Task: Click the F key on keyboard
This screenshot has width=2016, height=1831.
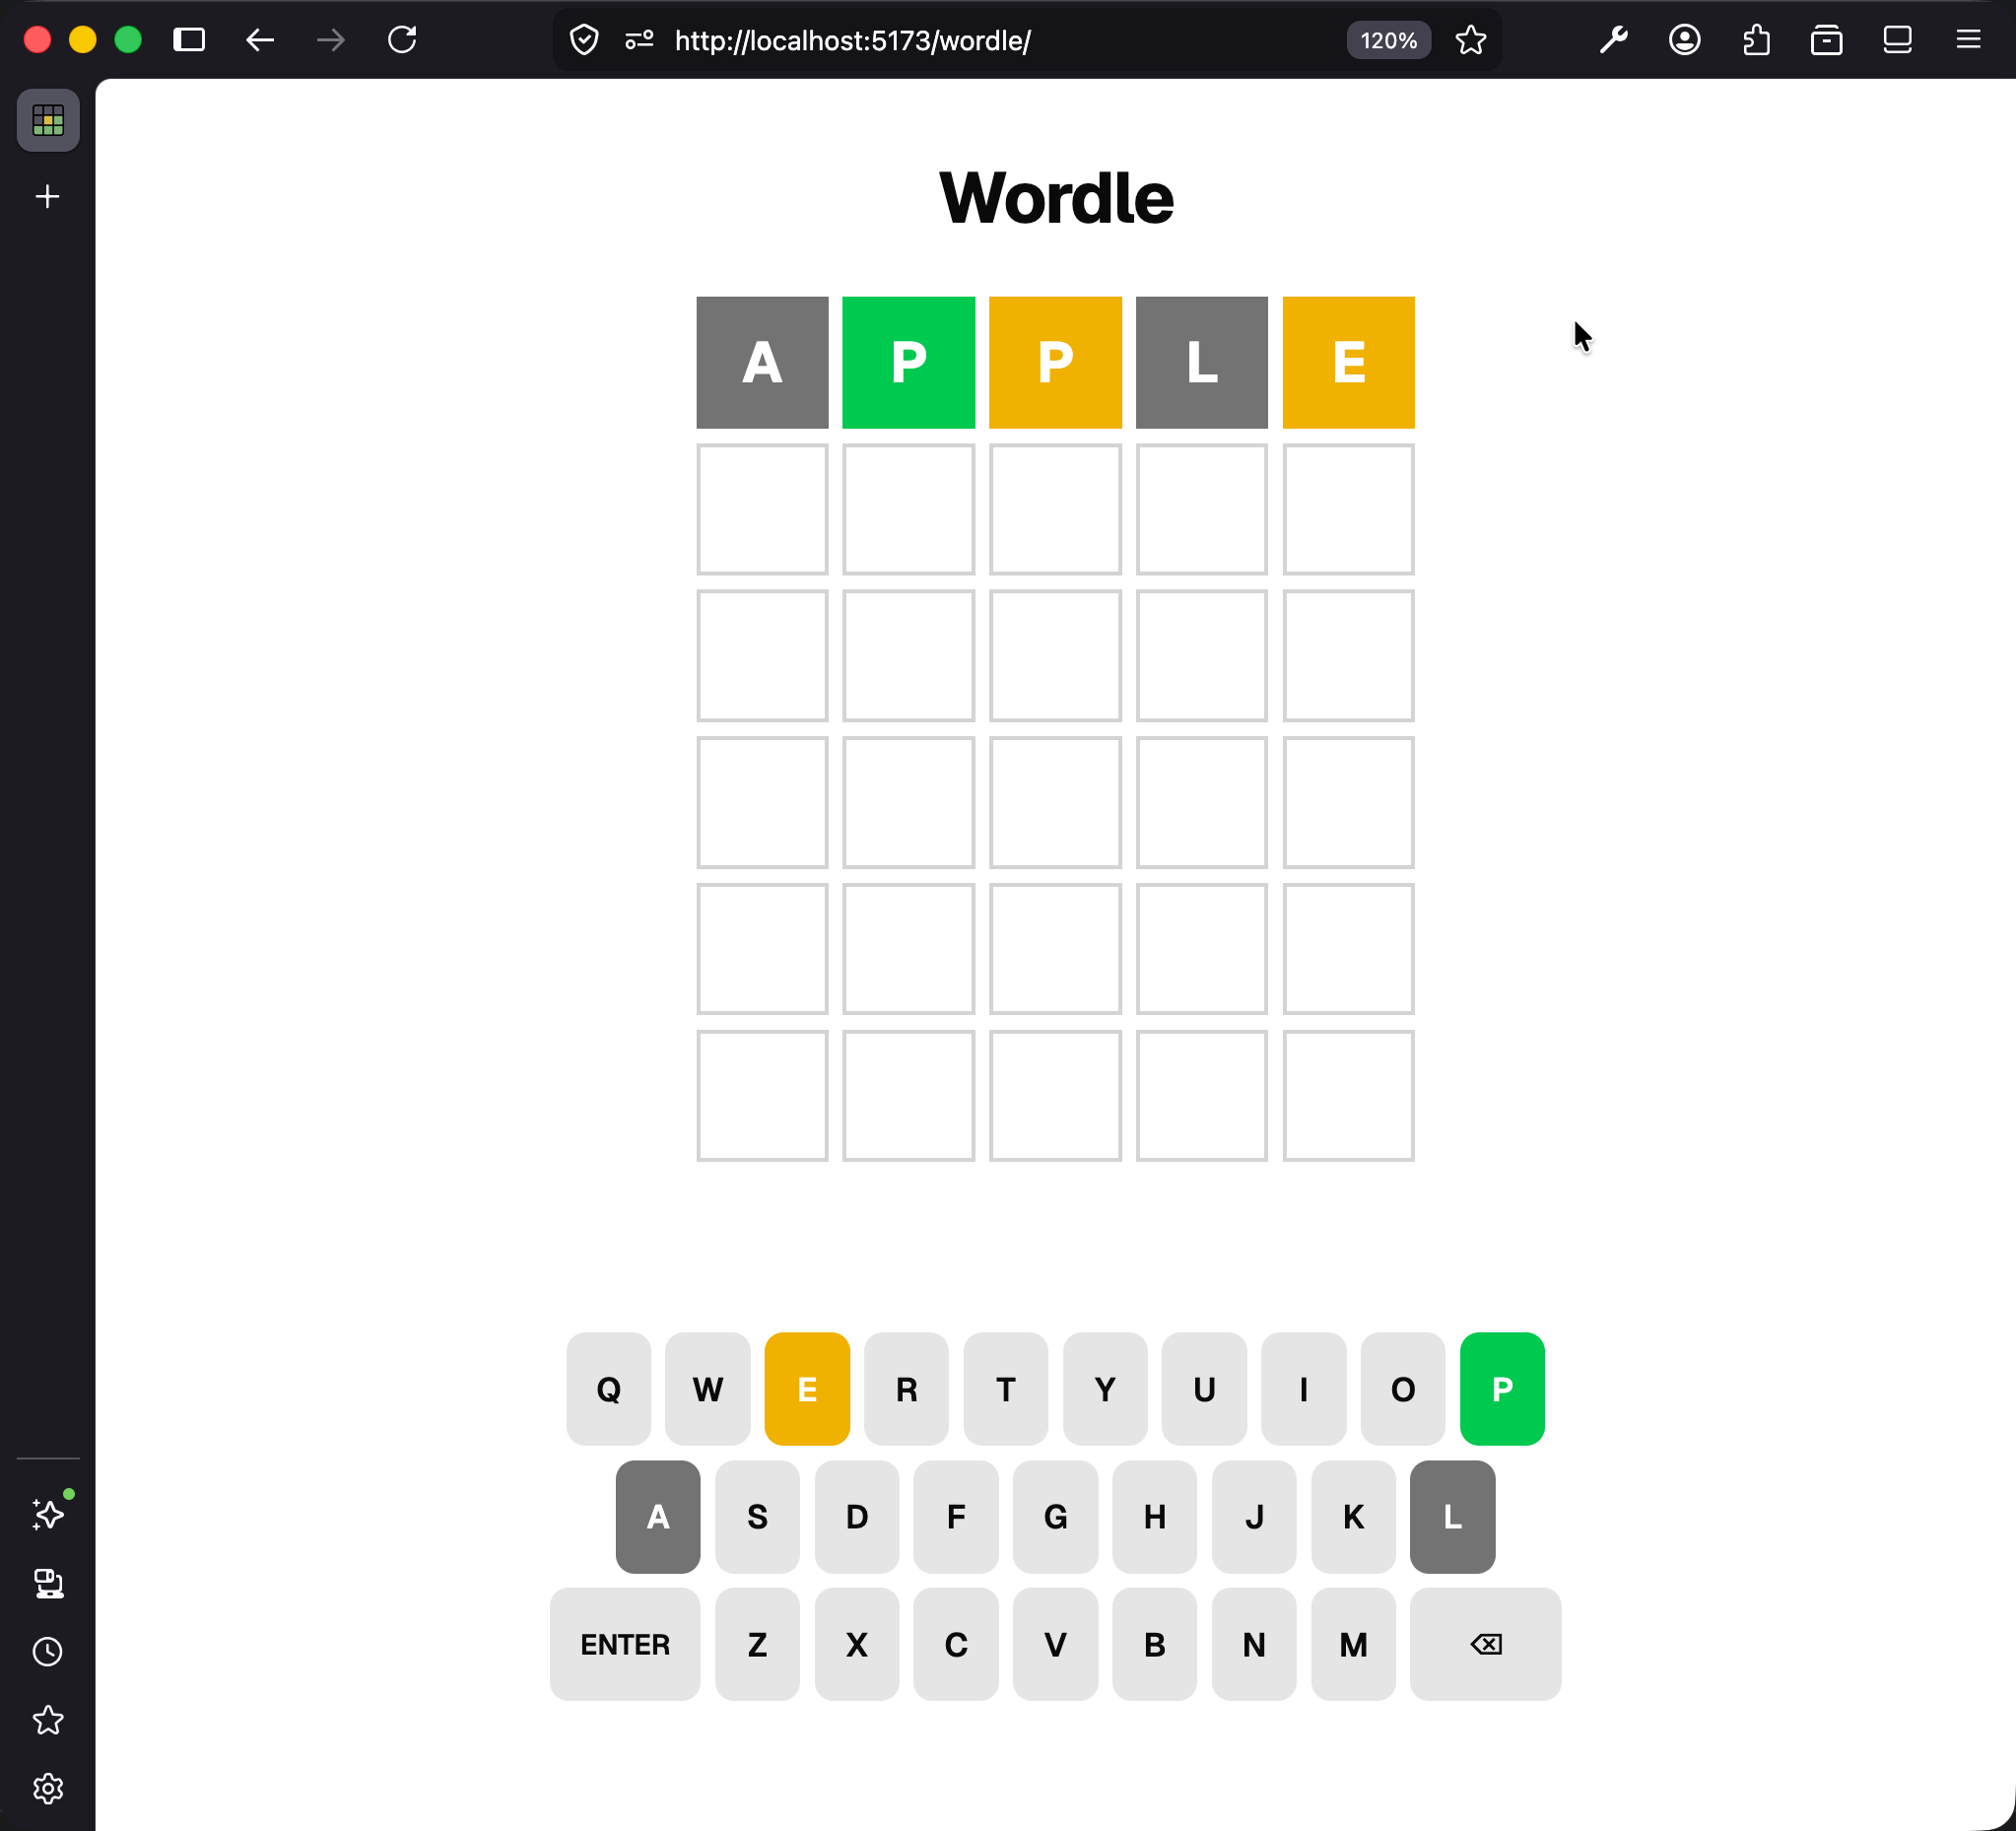Action: pos(956,1516)
